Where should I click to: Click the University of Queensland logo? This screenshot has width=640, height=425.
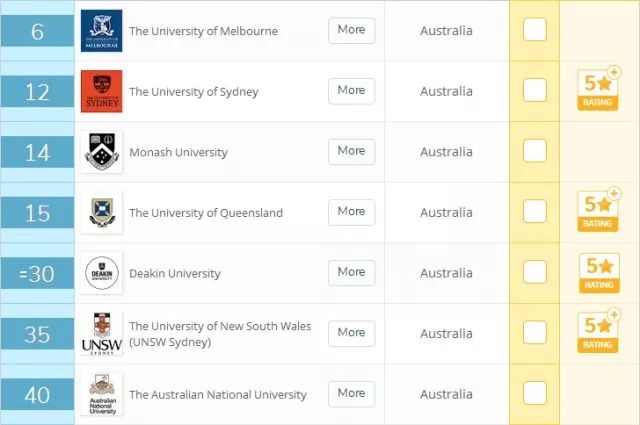tap(102, 213)
